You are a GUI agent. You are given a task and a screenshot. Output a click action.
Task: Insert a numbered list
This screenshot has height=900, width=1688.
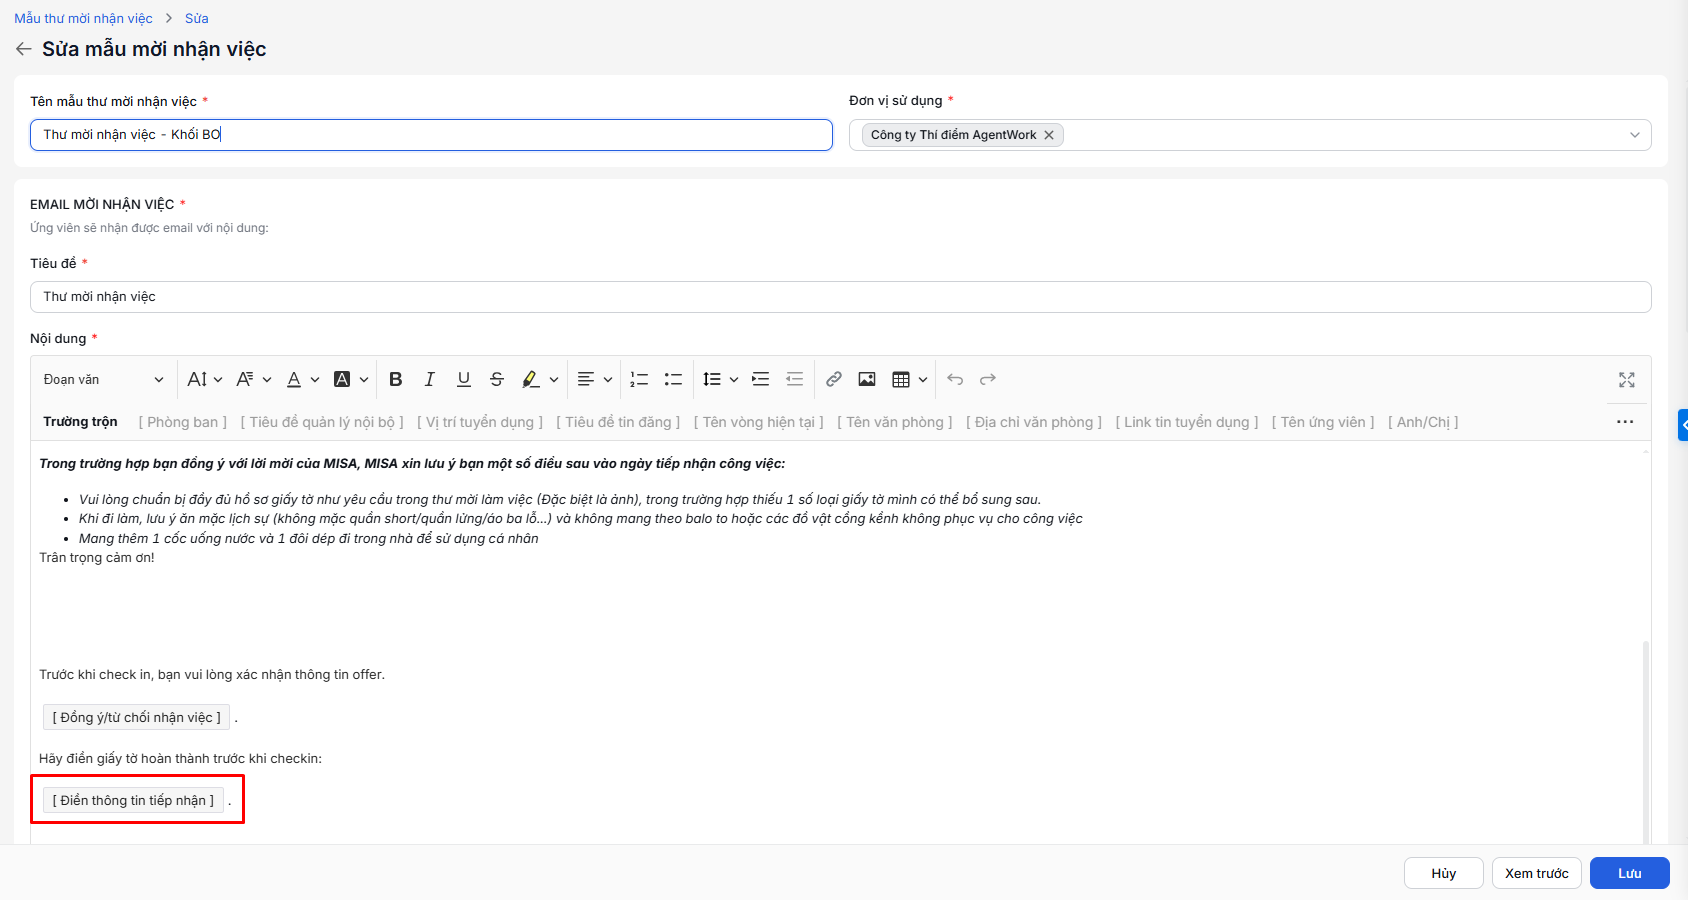pyautogui.click(x=640, y=379)
